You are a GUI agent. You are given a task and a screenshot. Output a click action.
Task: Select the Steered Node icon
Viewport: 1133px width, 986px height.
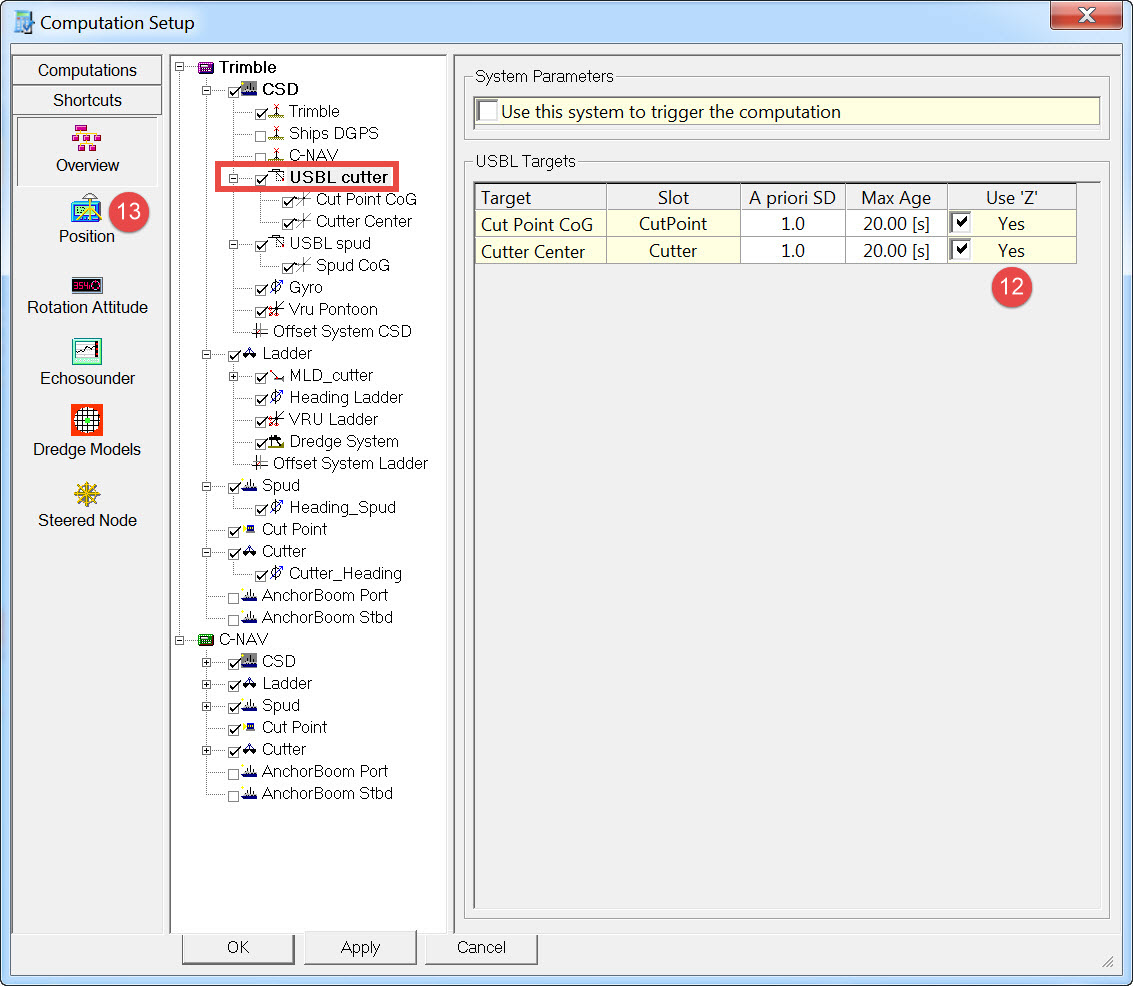coord(87,494)
